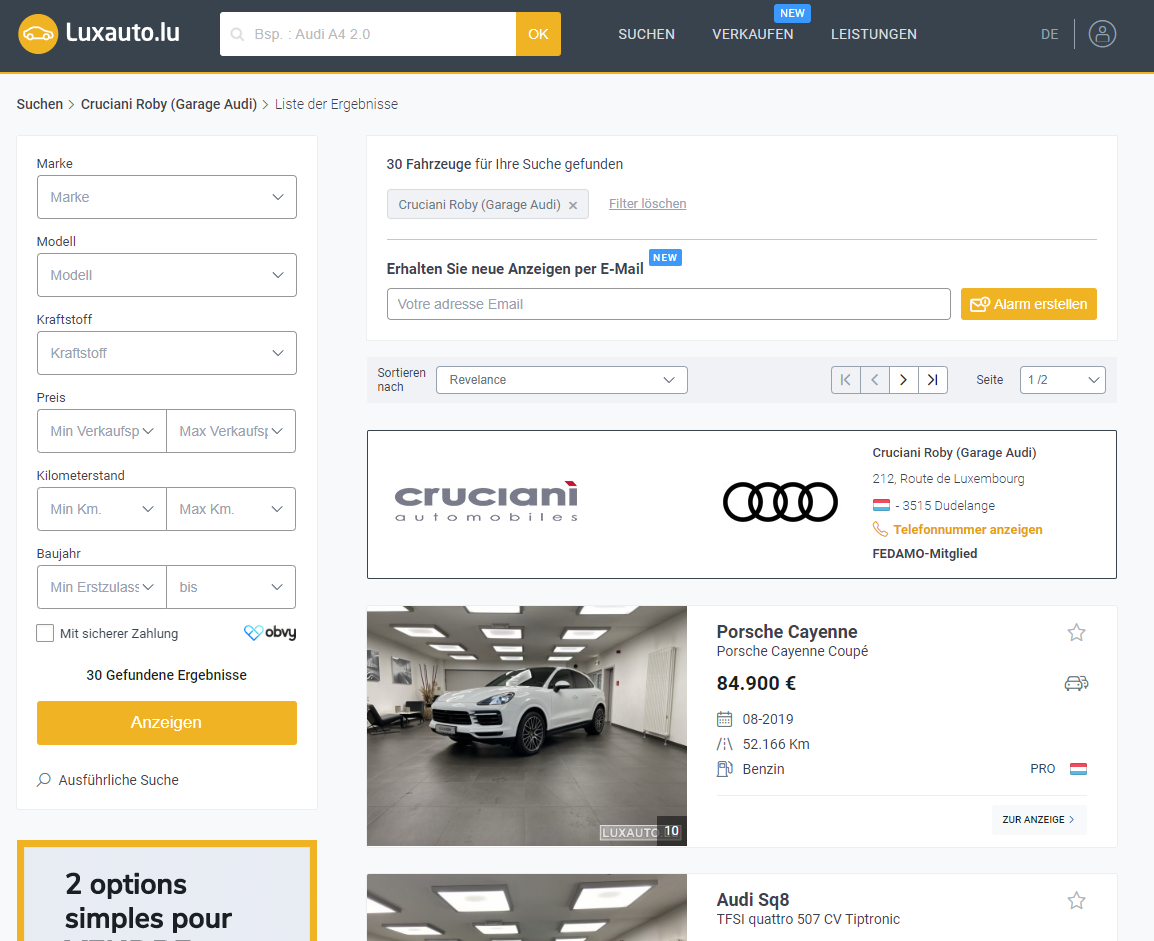Focus the Votre adresse Email field
The width and height of the screenshot is (1154, 941).
[x=668, y=304]
